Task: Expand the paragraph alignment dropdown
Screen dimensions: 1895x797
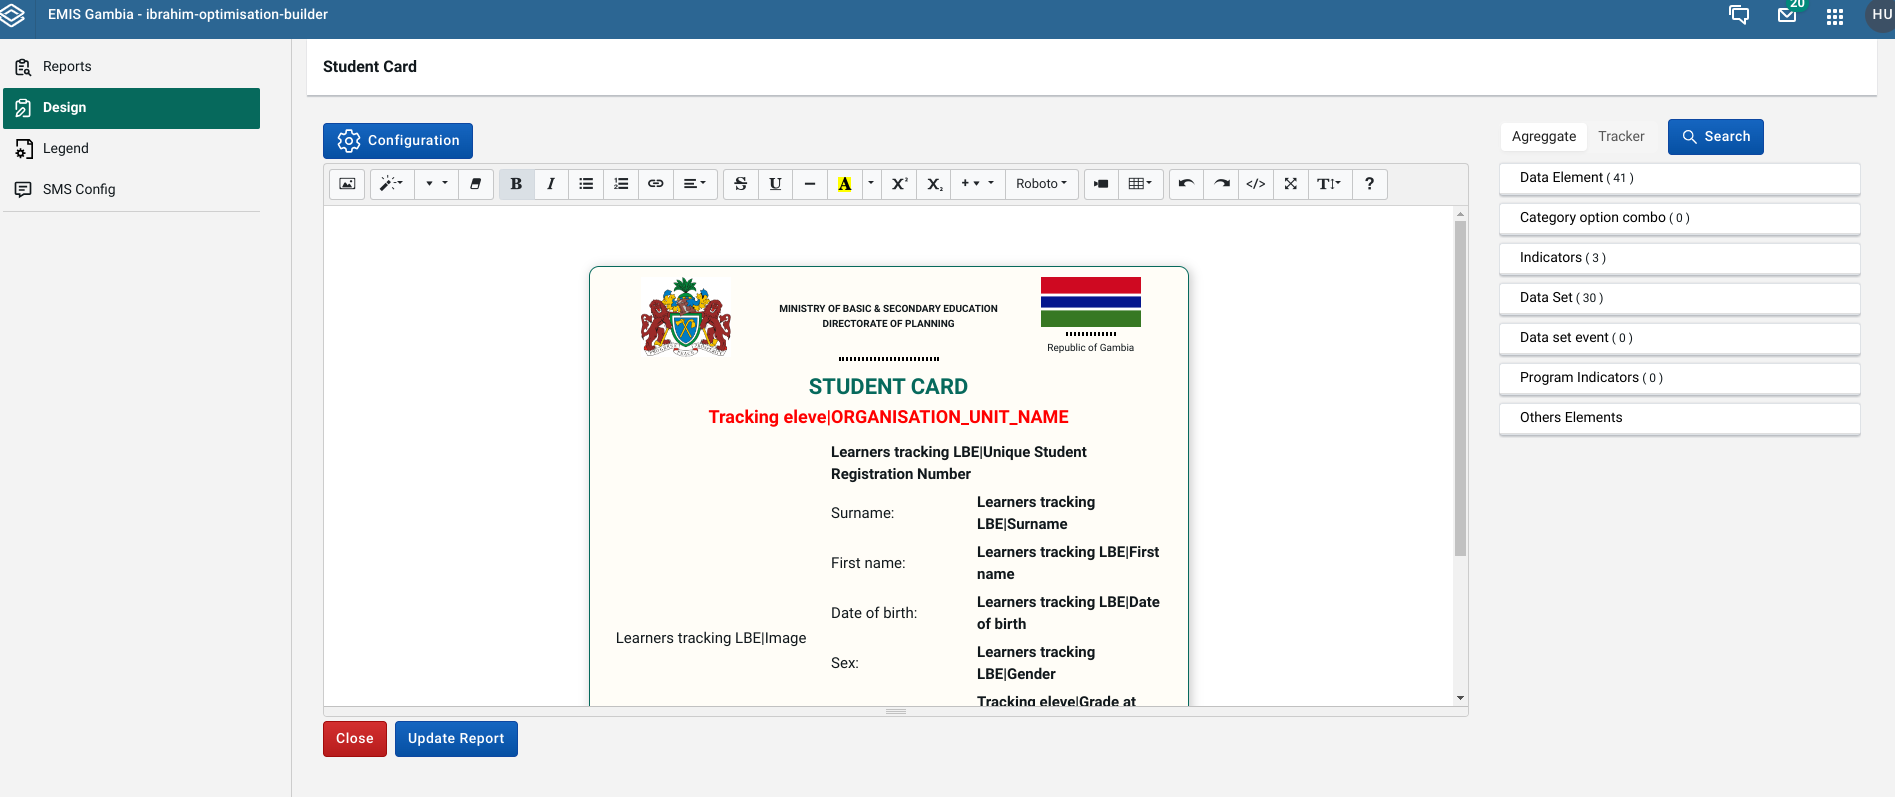Action: pyautogui.click(x=694, y=184)
